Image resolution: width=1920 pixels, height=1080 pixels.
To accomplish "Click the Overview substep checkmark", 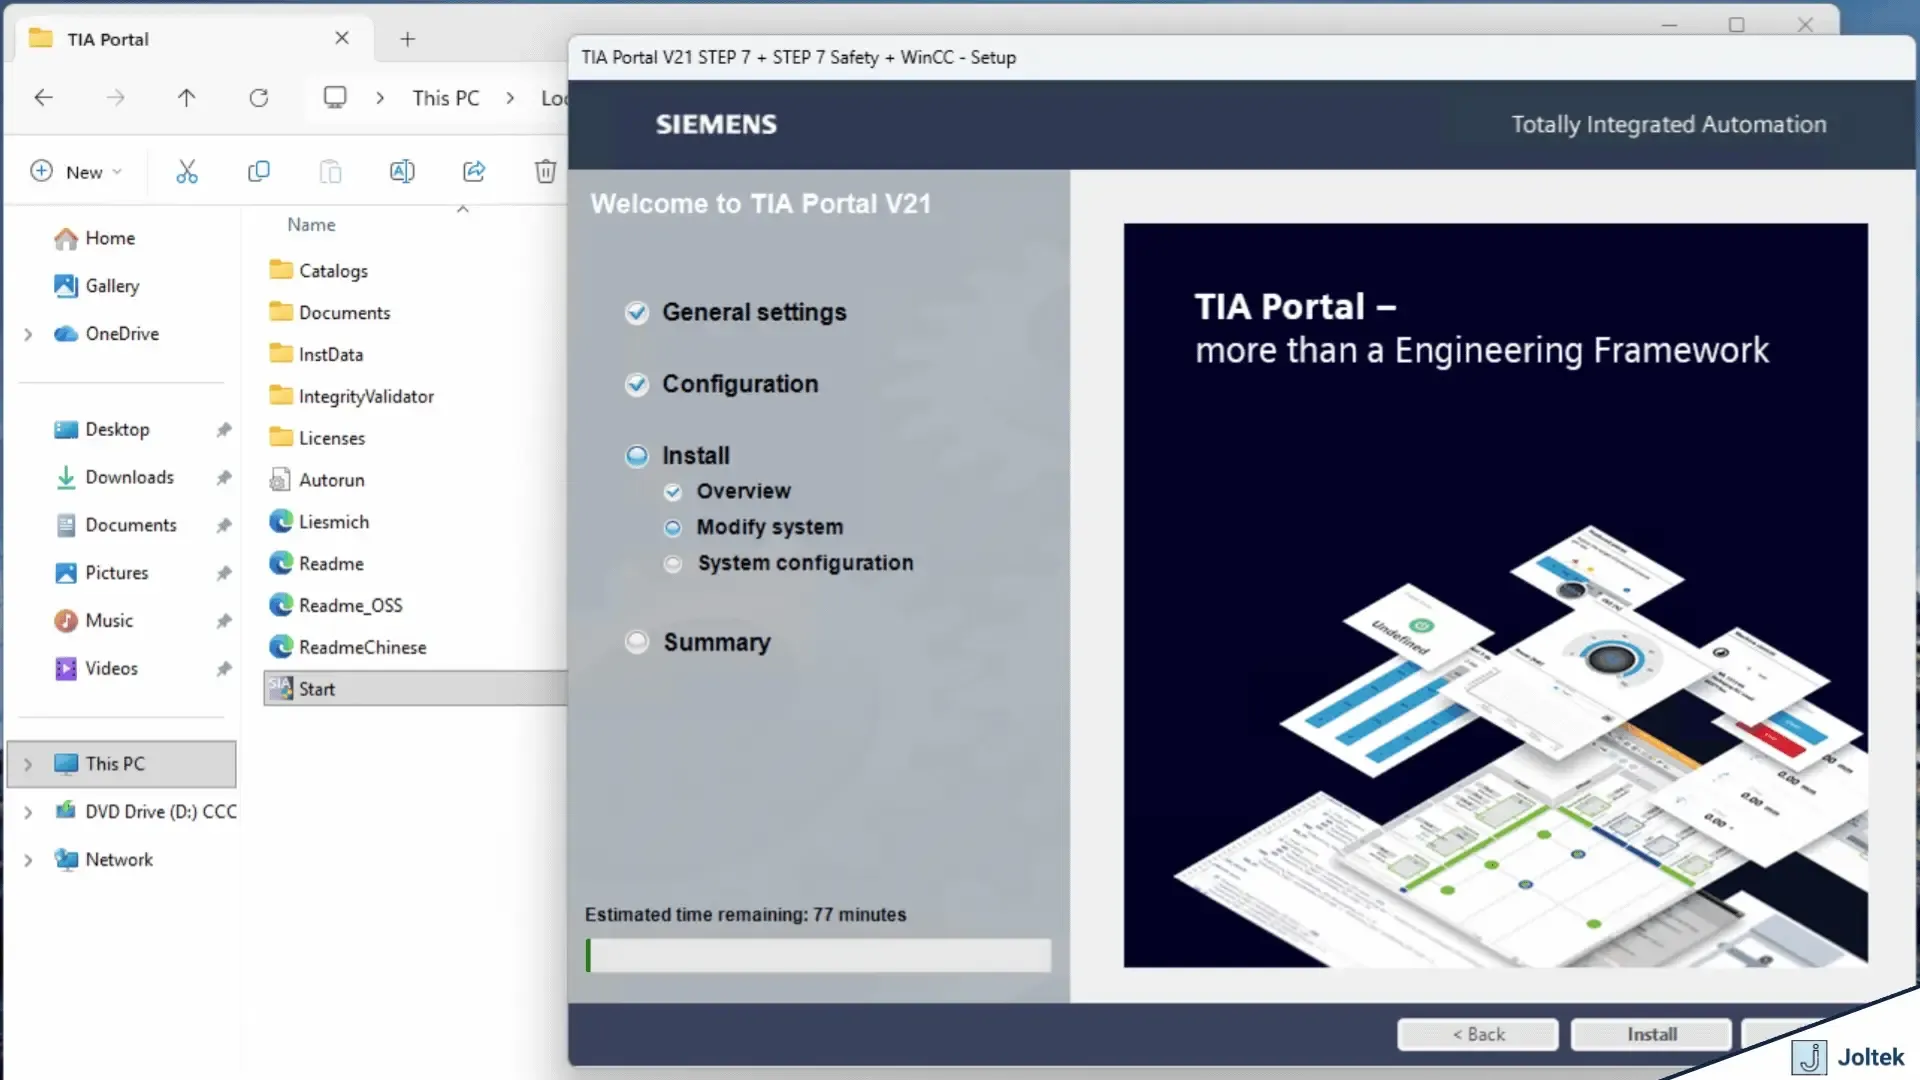I will pyautogui.click(x=673, y=492).
